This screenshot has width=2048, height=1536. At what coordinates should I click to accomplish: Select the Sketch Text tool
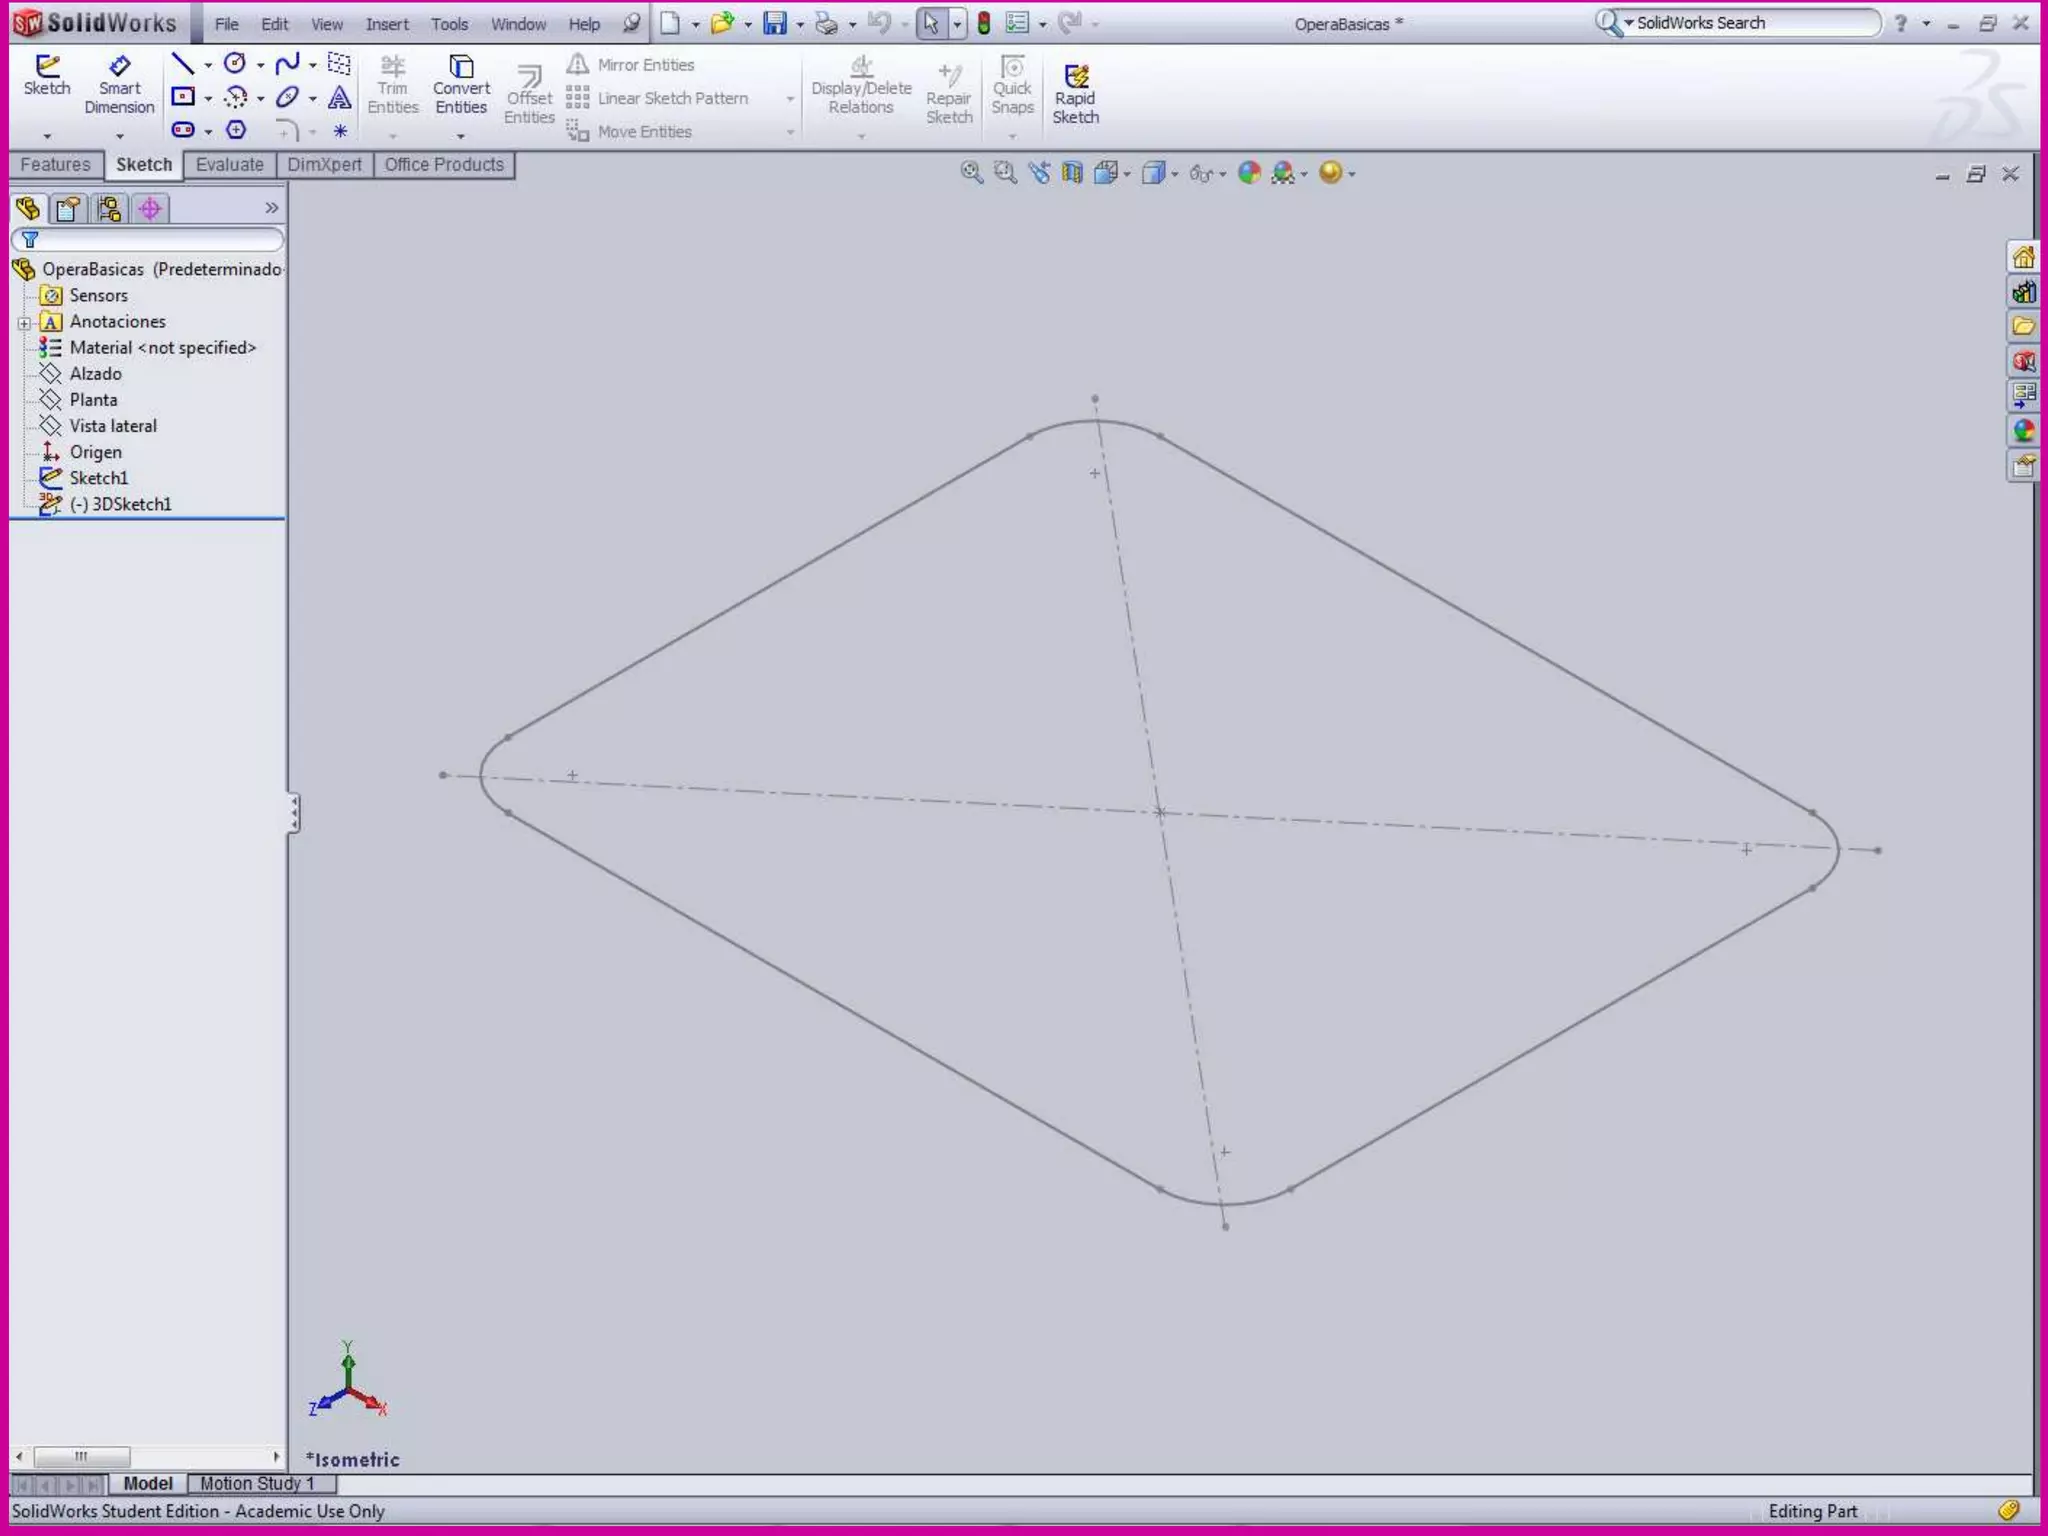340,98
